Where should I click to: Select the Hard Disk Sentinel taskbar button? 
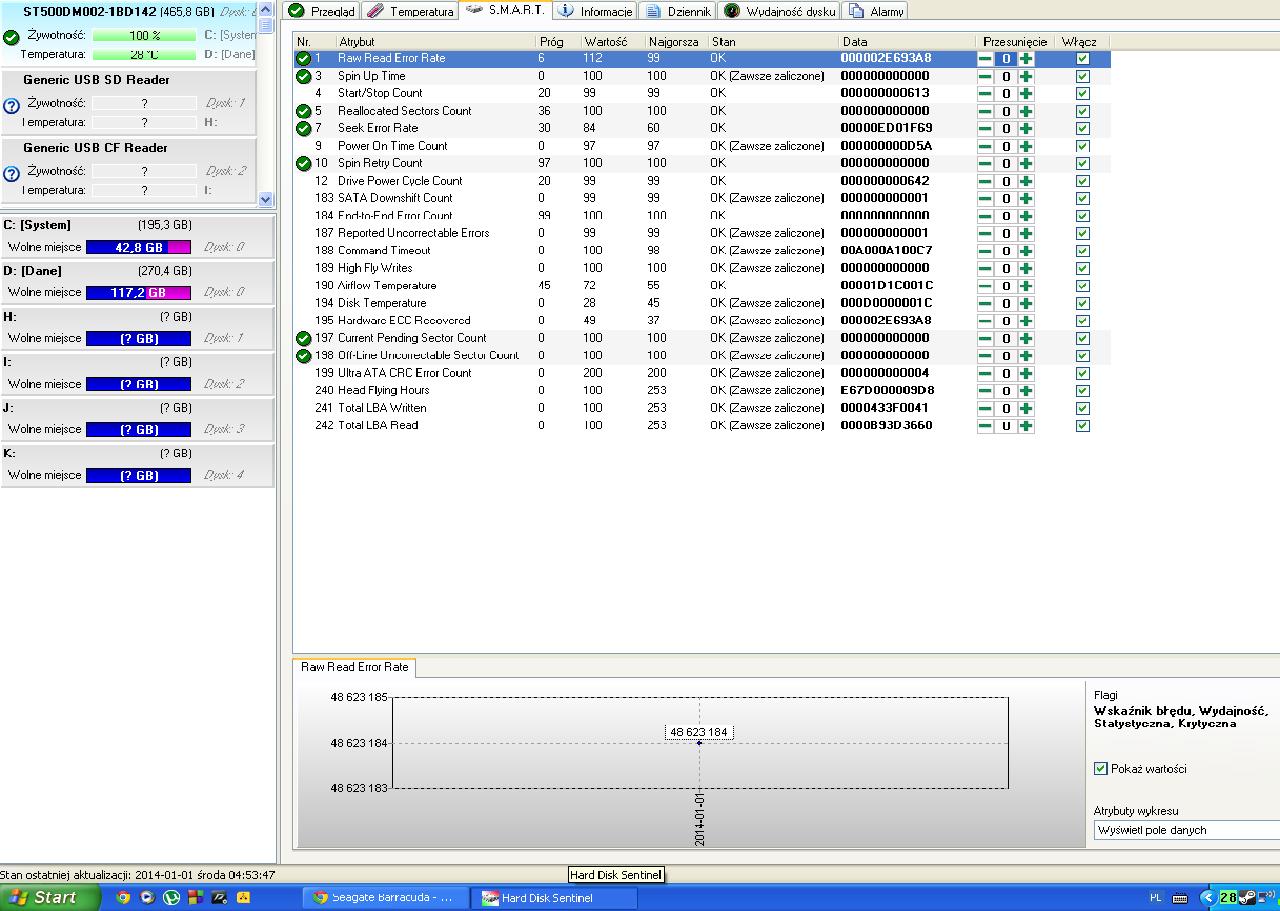click(x=555, y=898)
